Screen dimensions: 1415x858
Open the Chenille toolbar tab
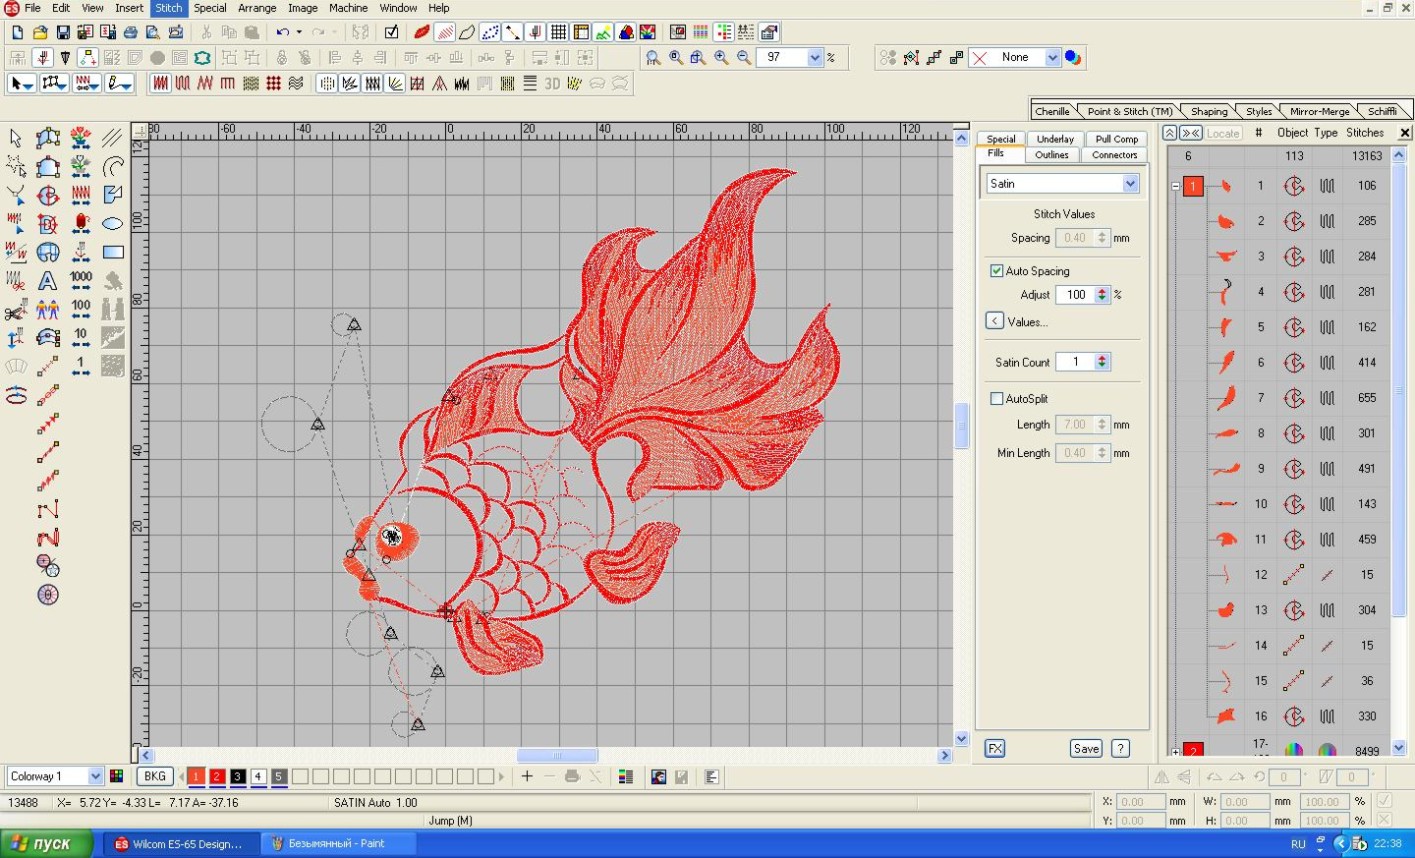click(x=1052, y=111)
